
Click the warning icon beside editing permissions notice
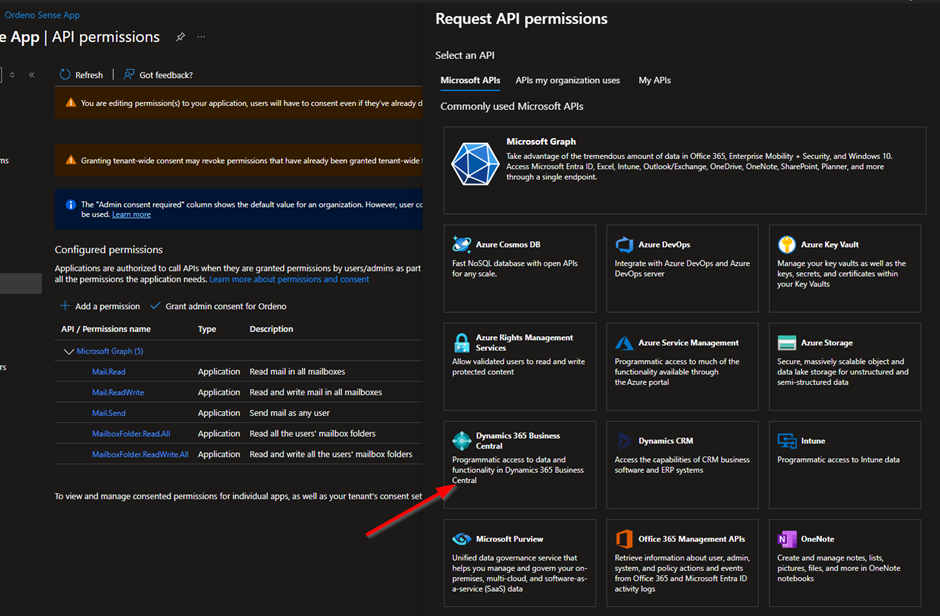coord(71,102)
